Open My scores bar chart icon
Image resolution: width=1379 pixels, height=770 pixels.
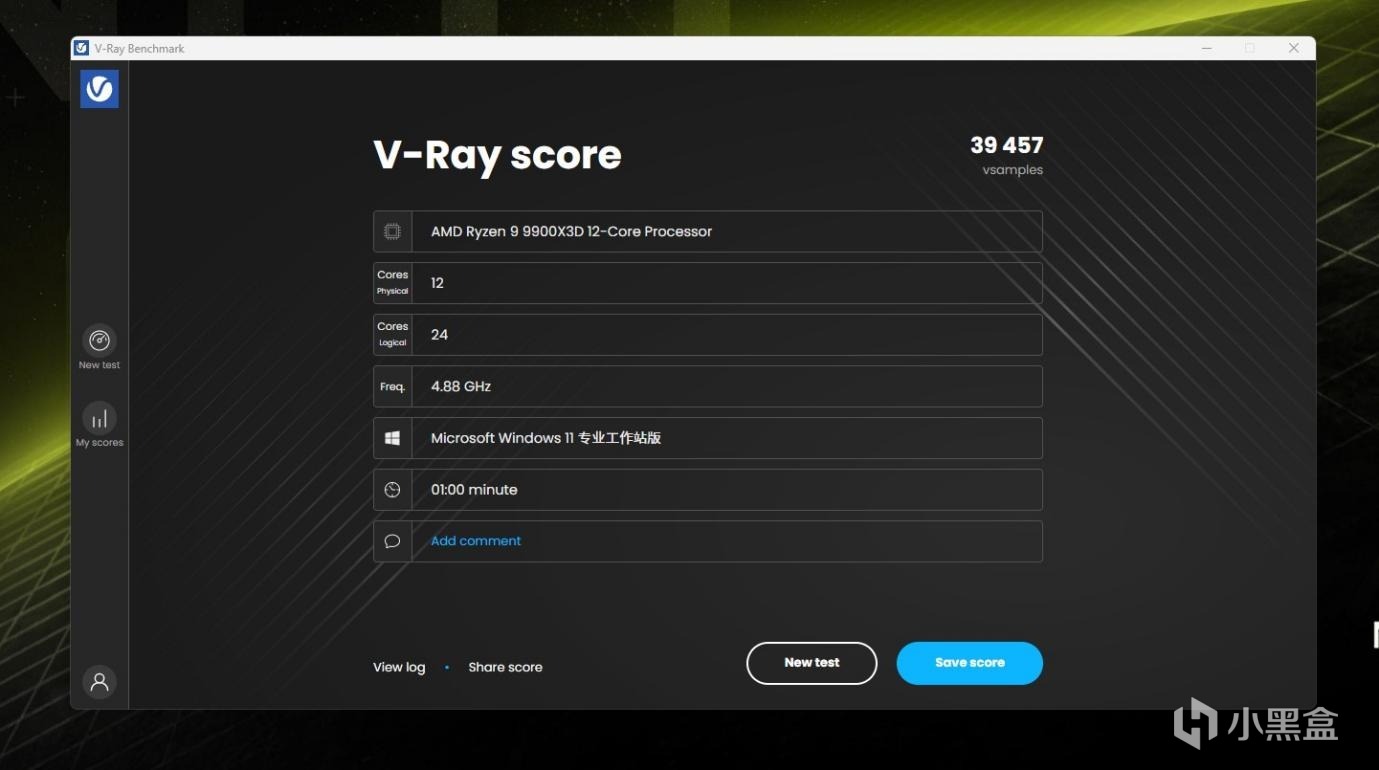tap(99, 418)
